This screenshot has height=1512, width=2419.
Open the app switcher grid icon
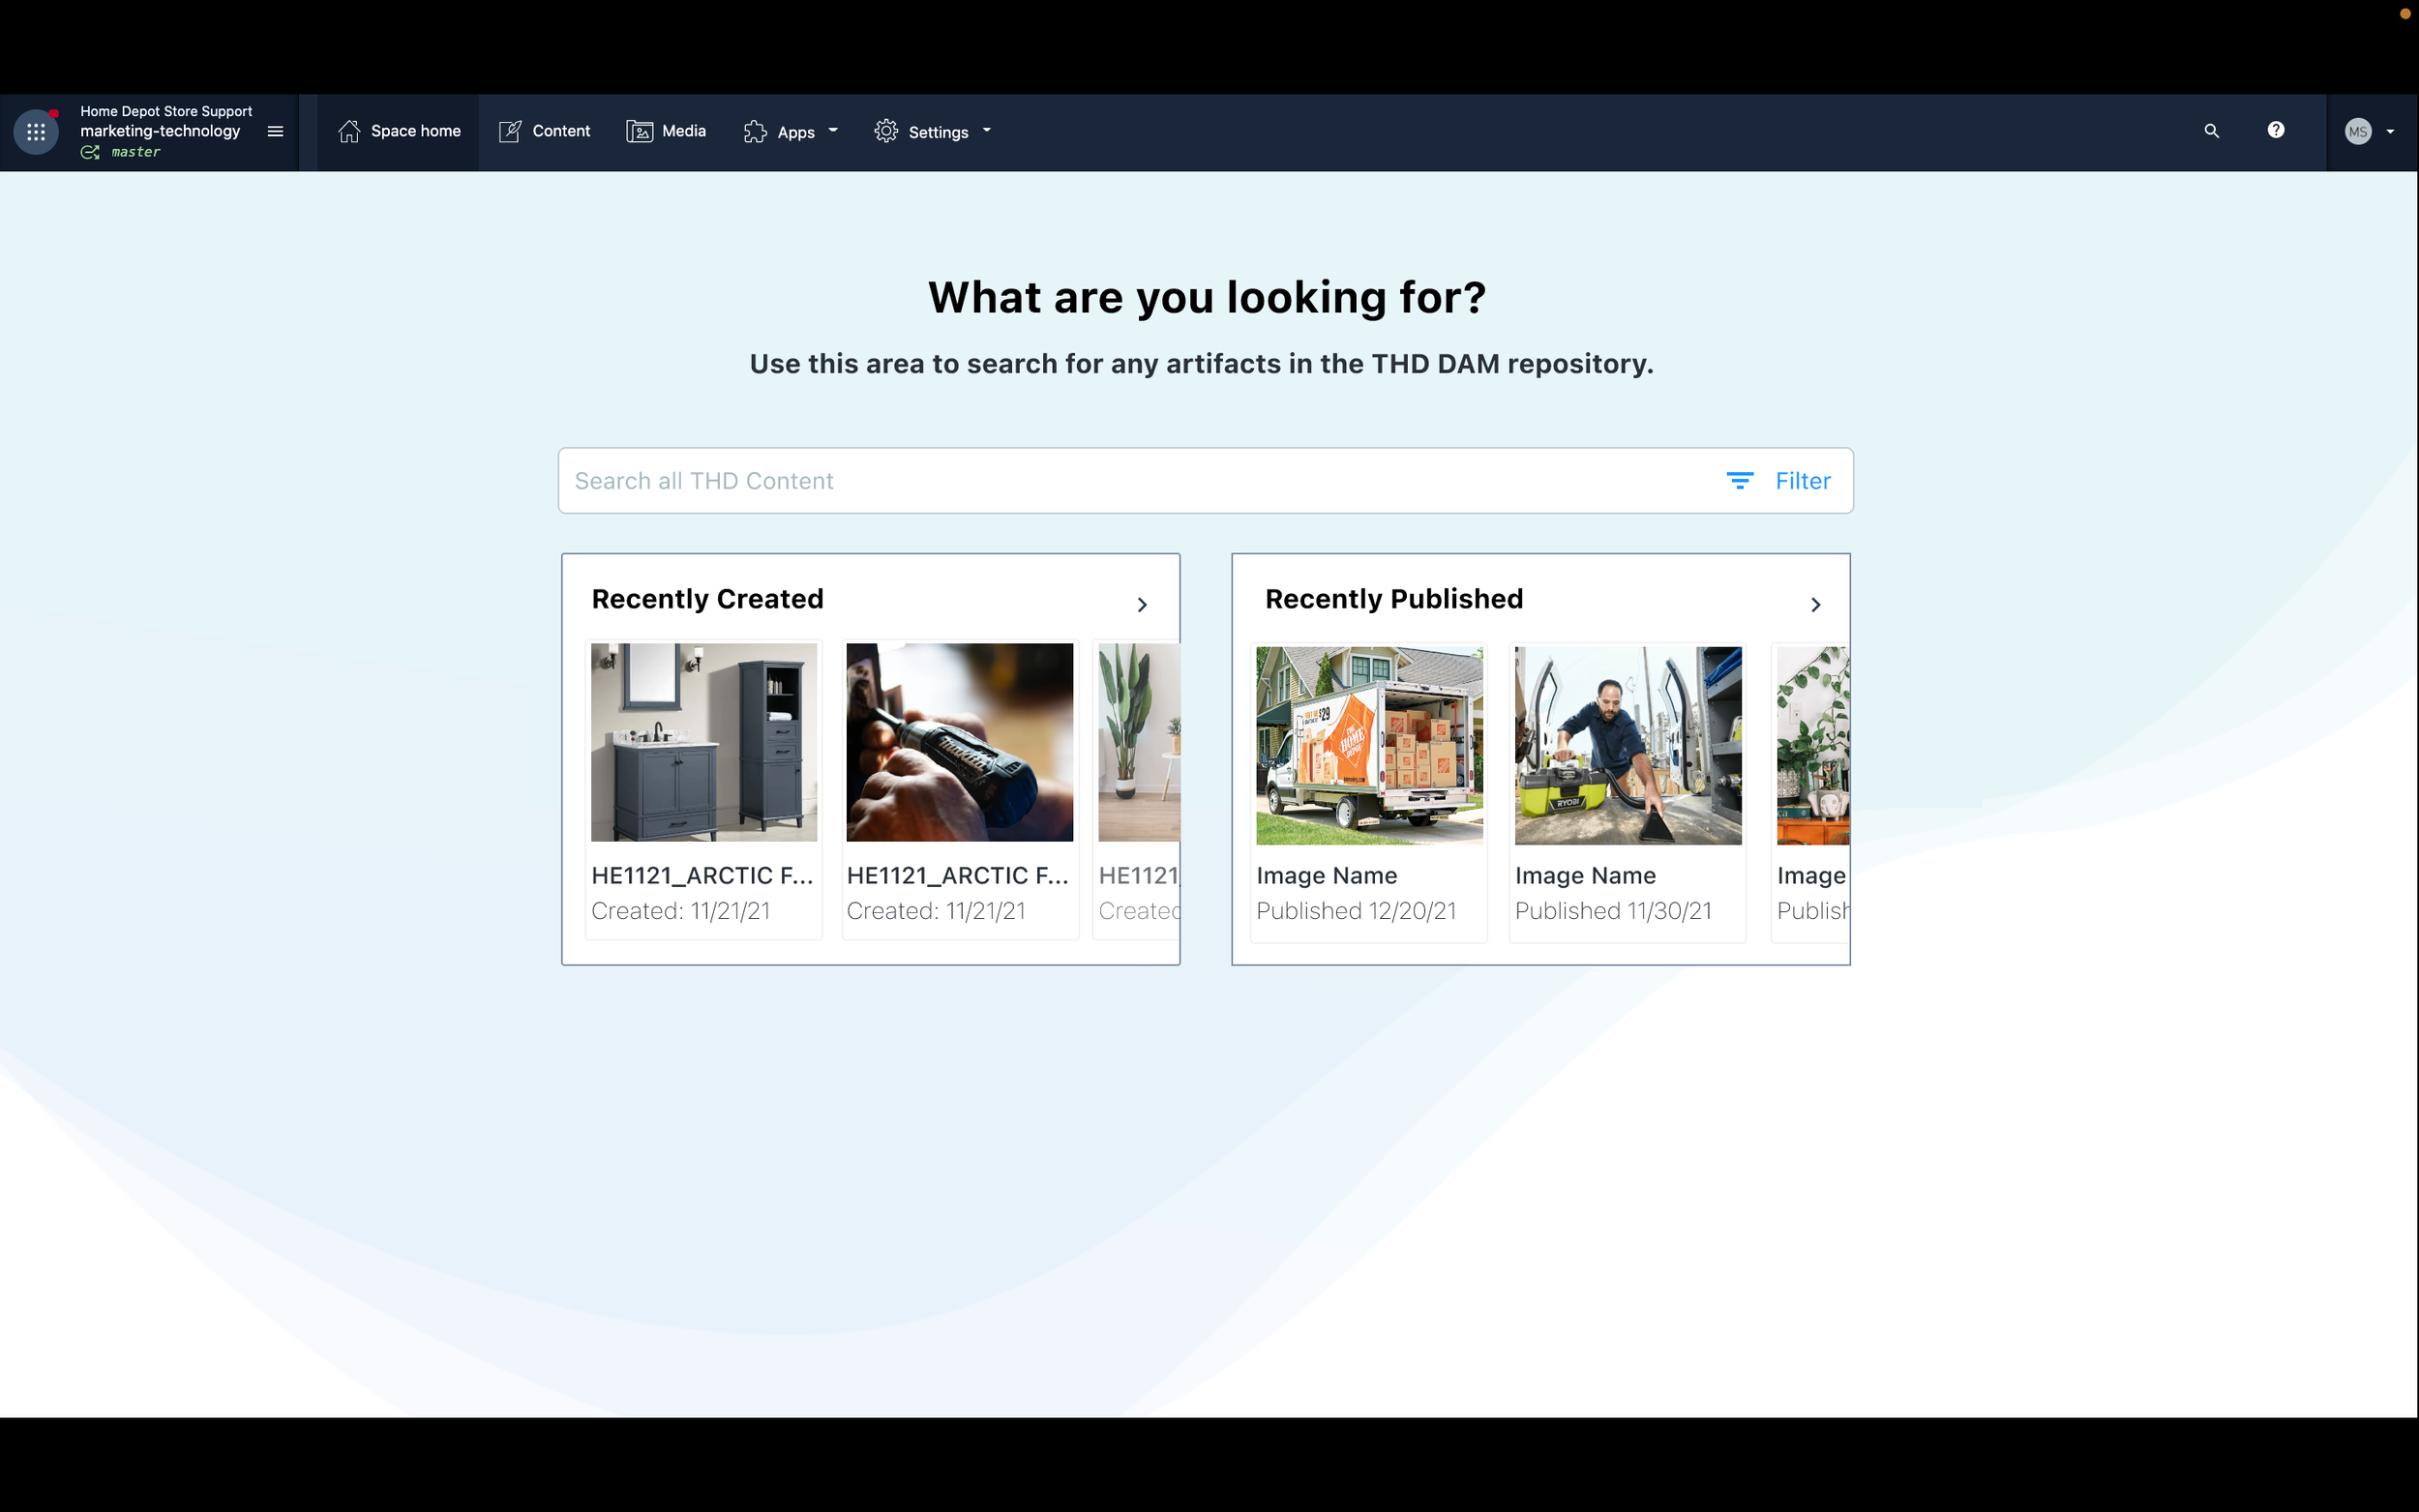click(x=36, y=132)
